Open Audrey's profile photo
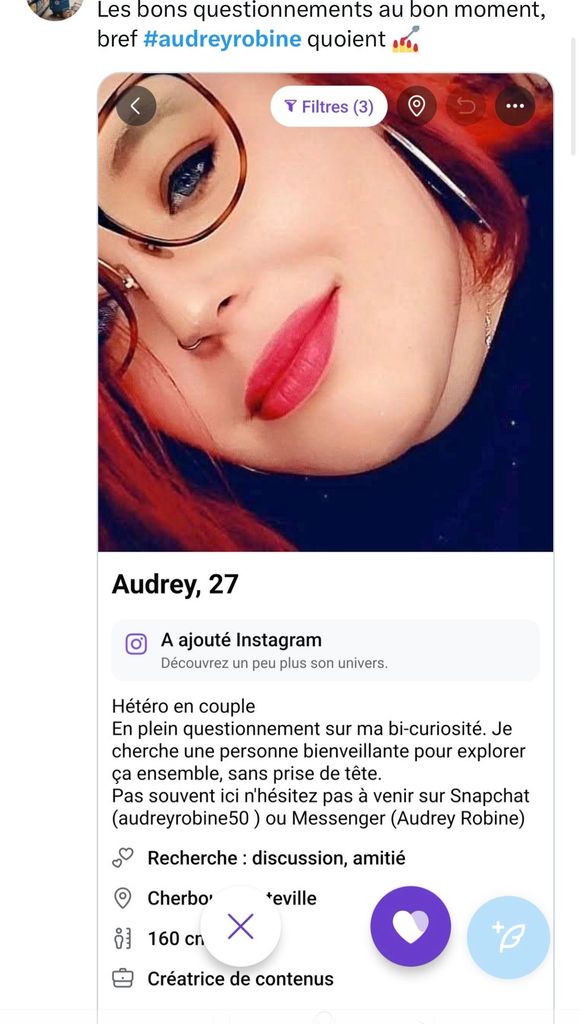 click(x=325, y=312)
